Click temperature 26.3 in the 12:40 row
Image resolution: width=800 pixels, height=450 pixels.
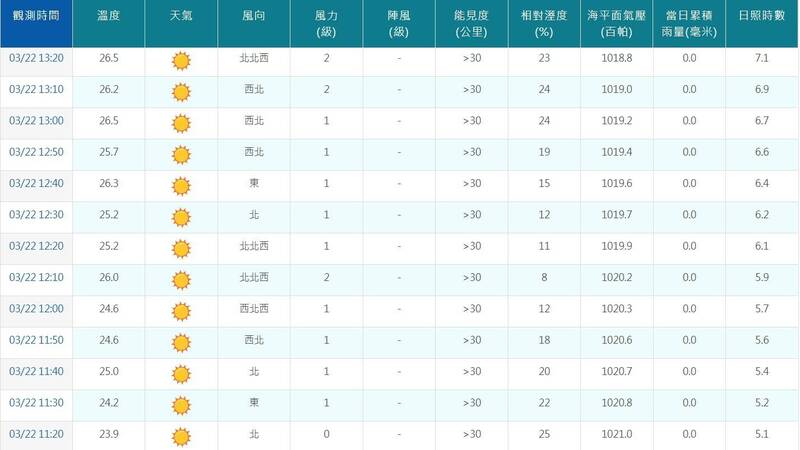click(109, 183)
